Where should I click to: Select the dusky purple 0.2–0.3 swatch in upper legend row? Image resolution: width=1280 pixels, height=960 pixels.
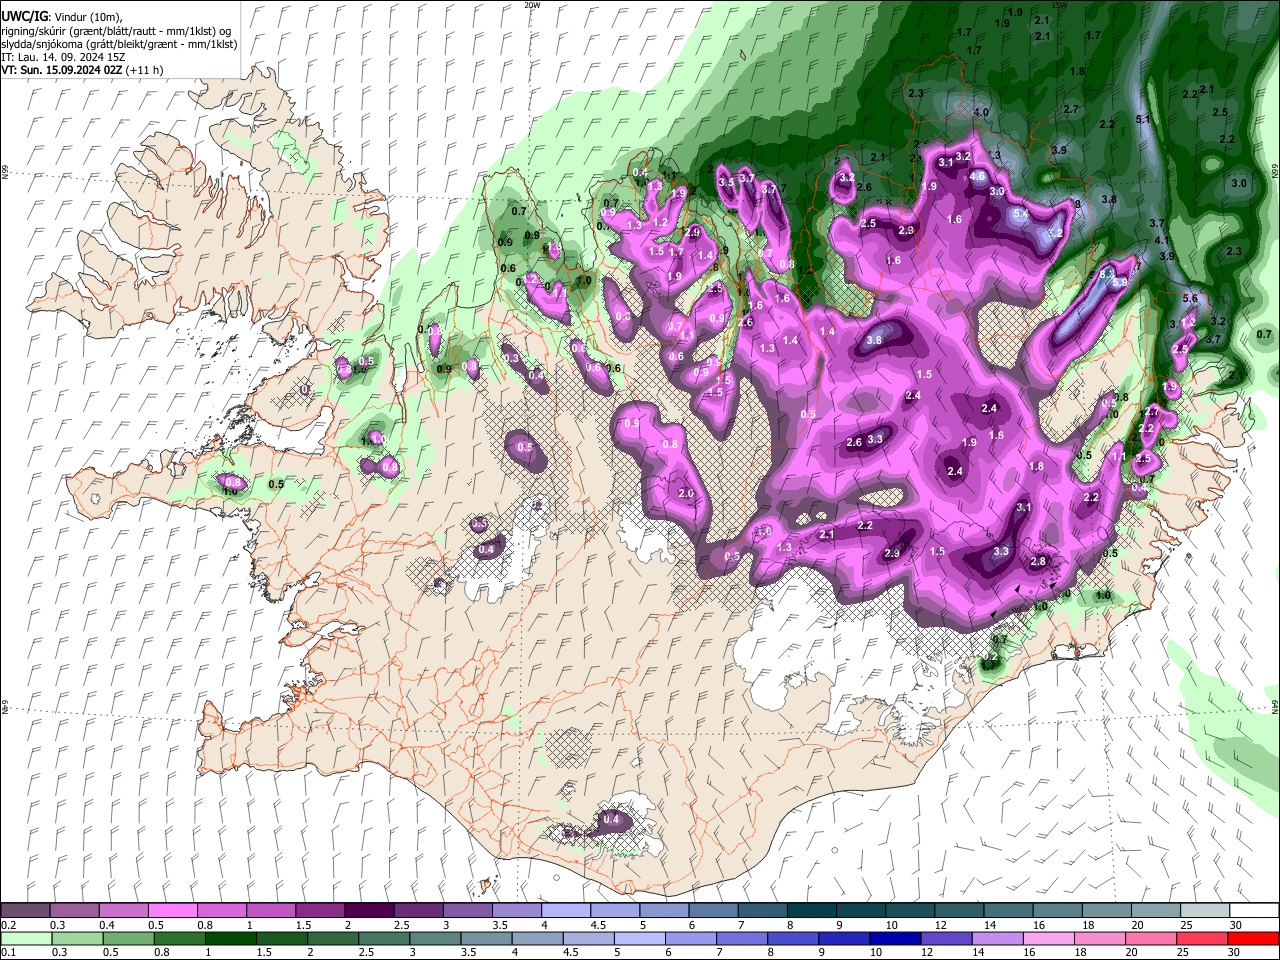click(x=25, y=910)
